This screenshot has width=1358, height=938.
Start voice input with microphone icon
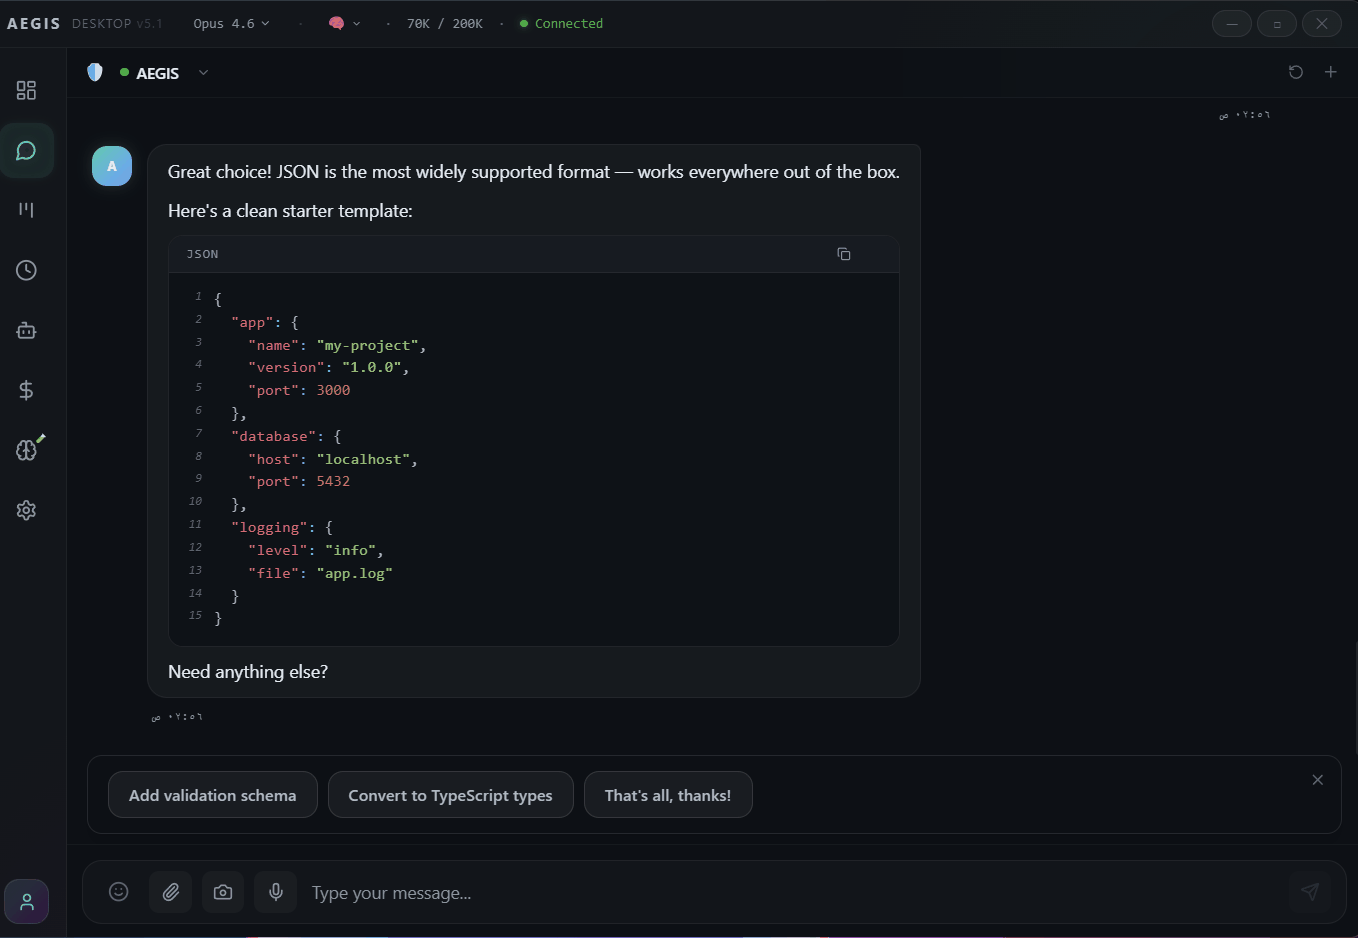pyautogui.click(x=276, y=892)
